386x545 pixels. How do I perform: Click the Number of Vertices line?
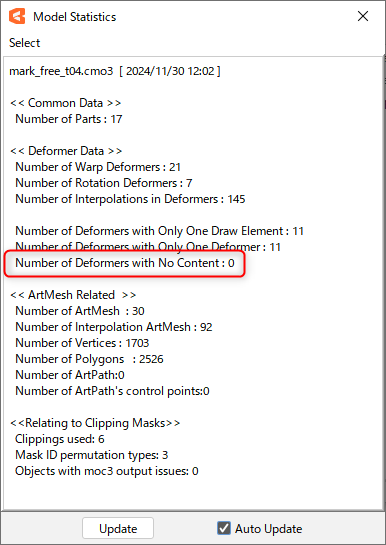tap(82, 343)
